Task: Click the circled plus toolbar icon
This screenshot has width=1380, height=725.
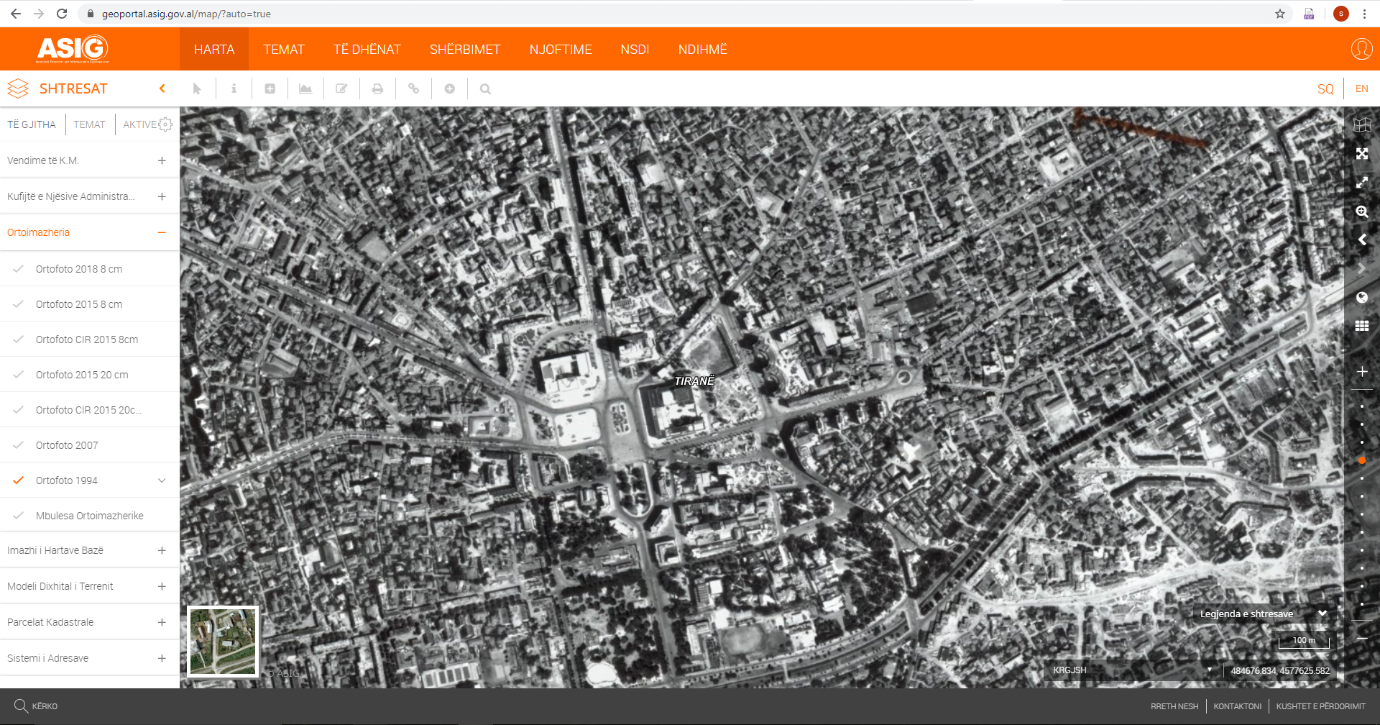Action: (x=450, y=88)
